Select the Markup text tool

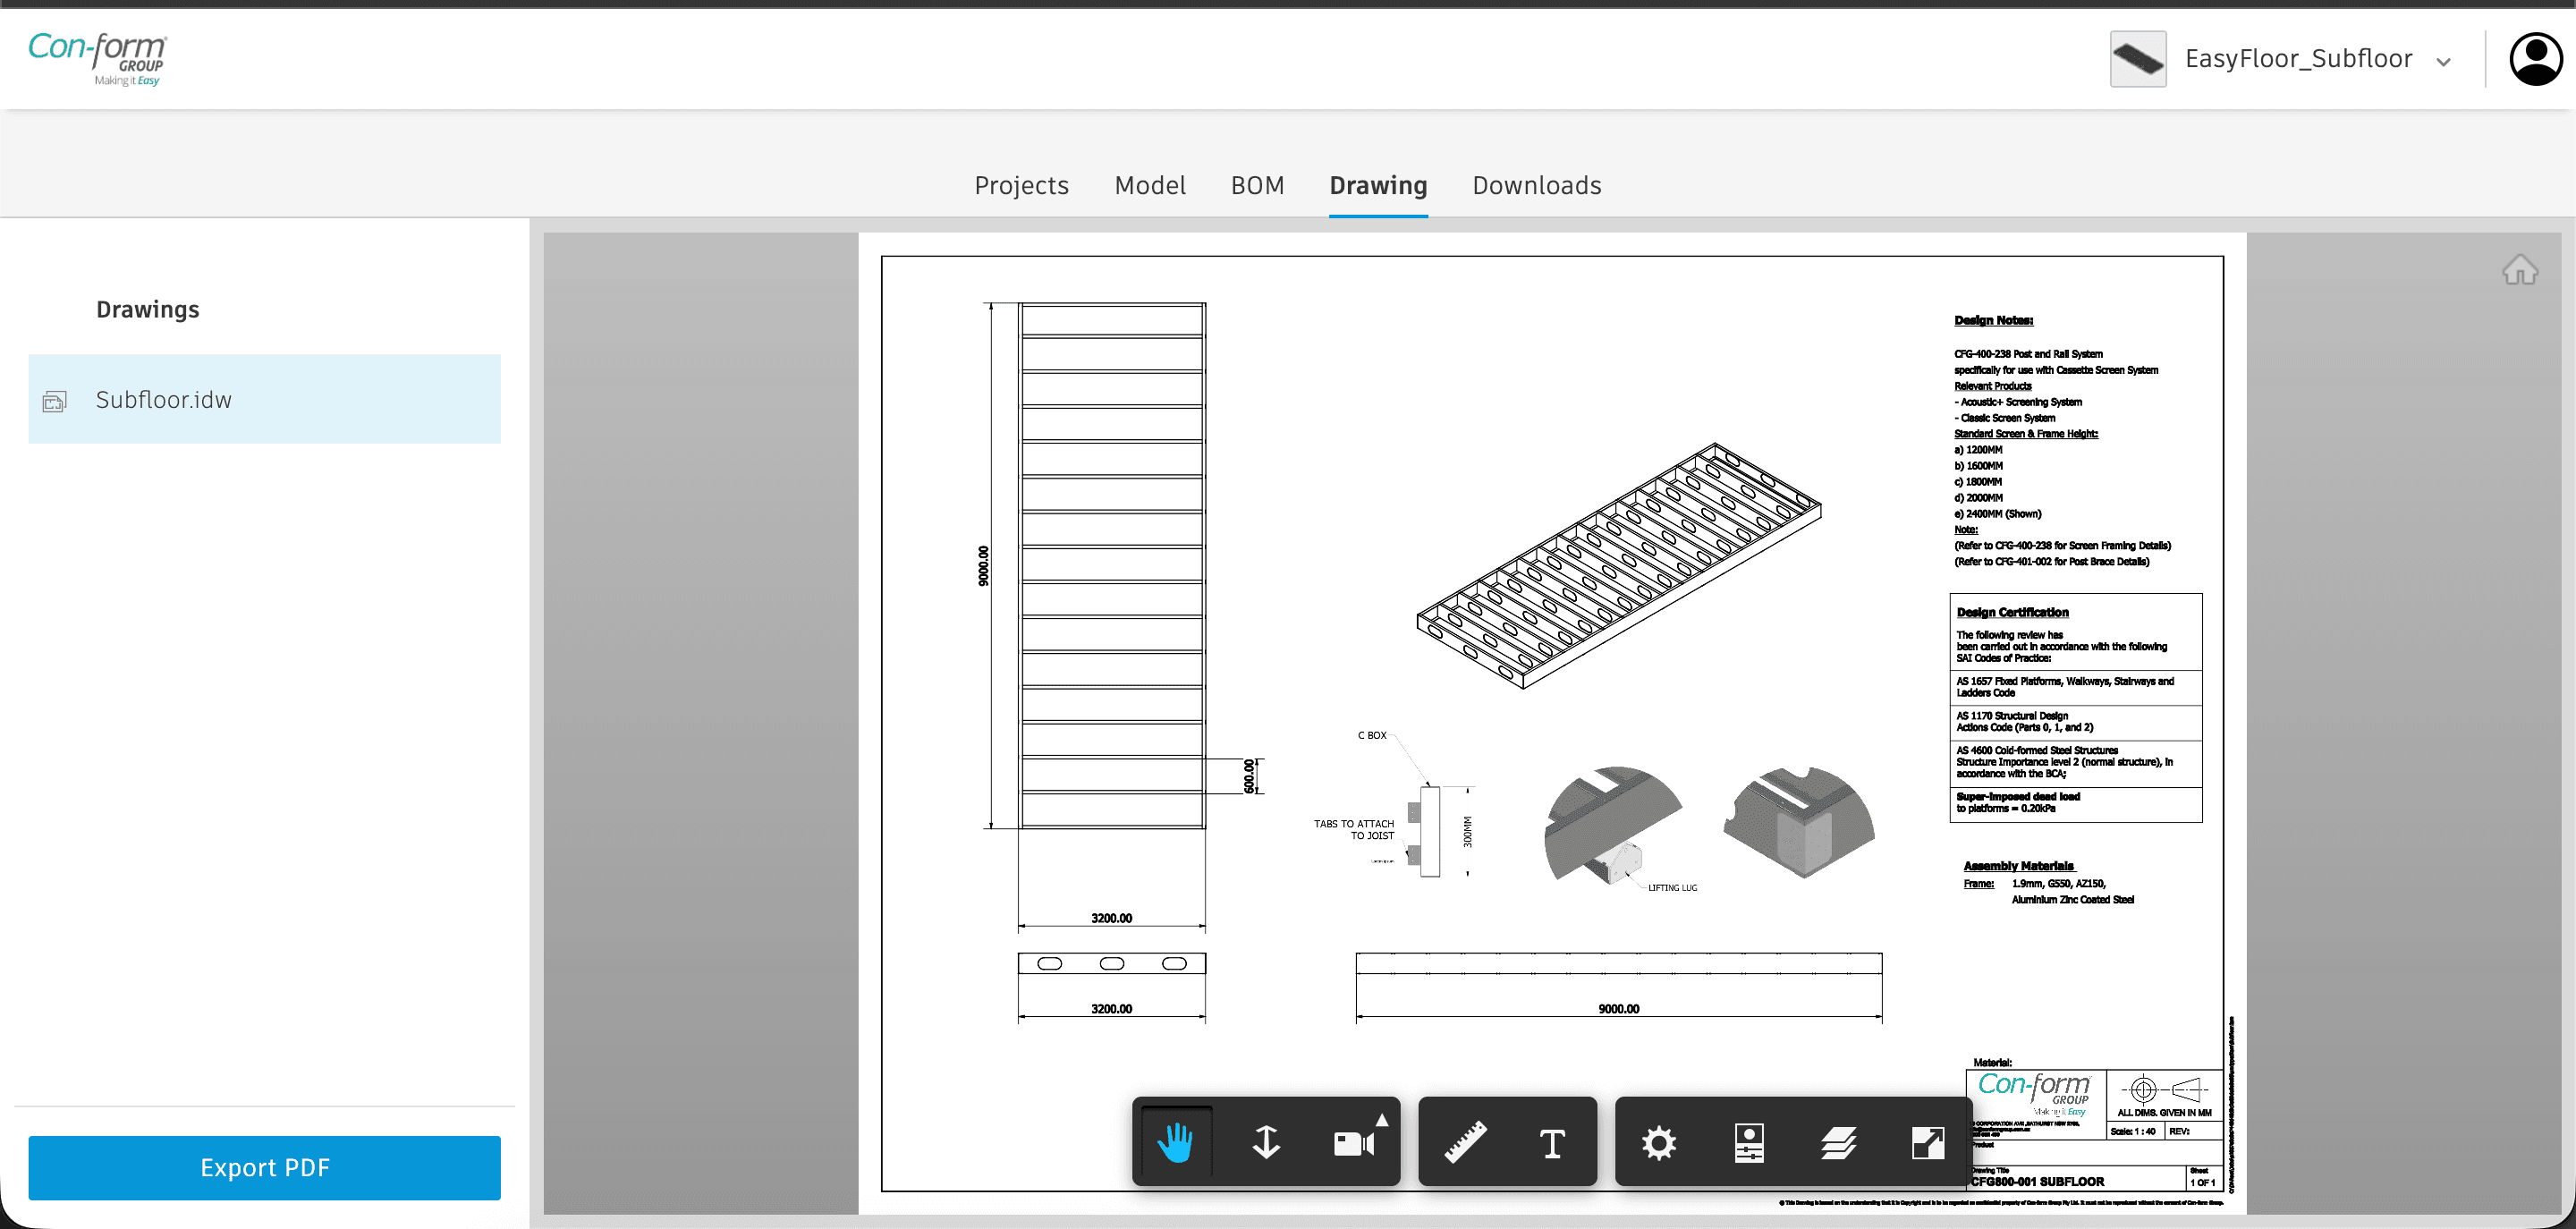point(1552,1142)
